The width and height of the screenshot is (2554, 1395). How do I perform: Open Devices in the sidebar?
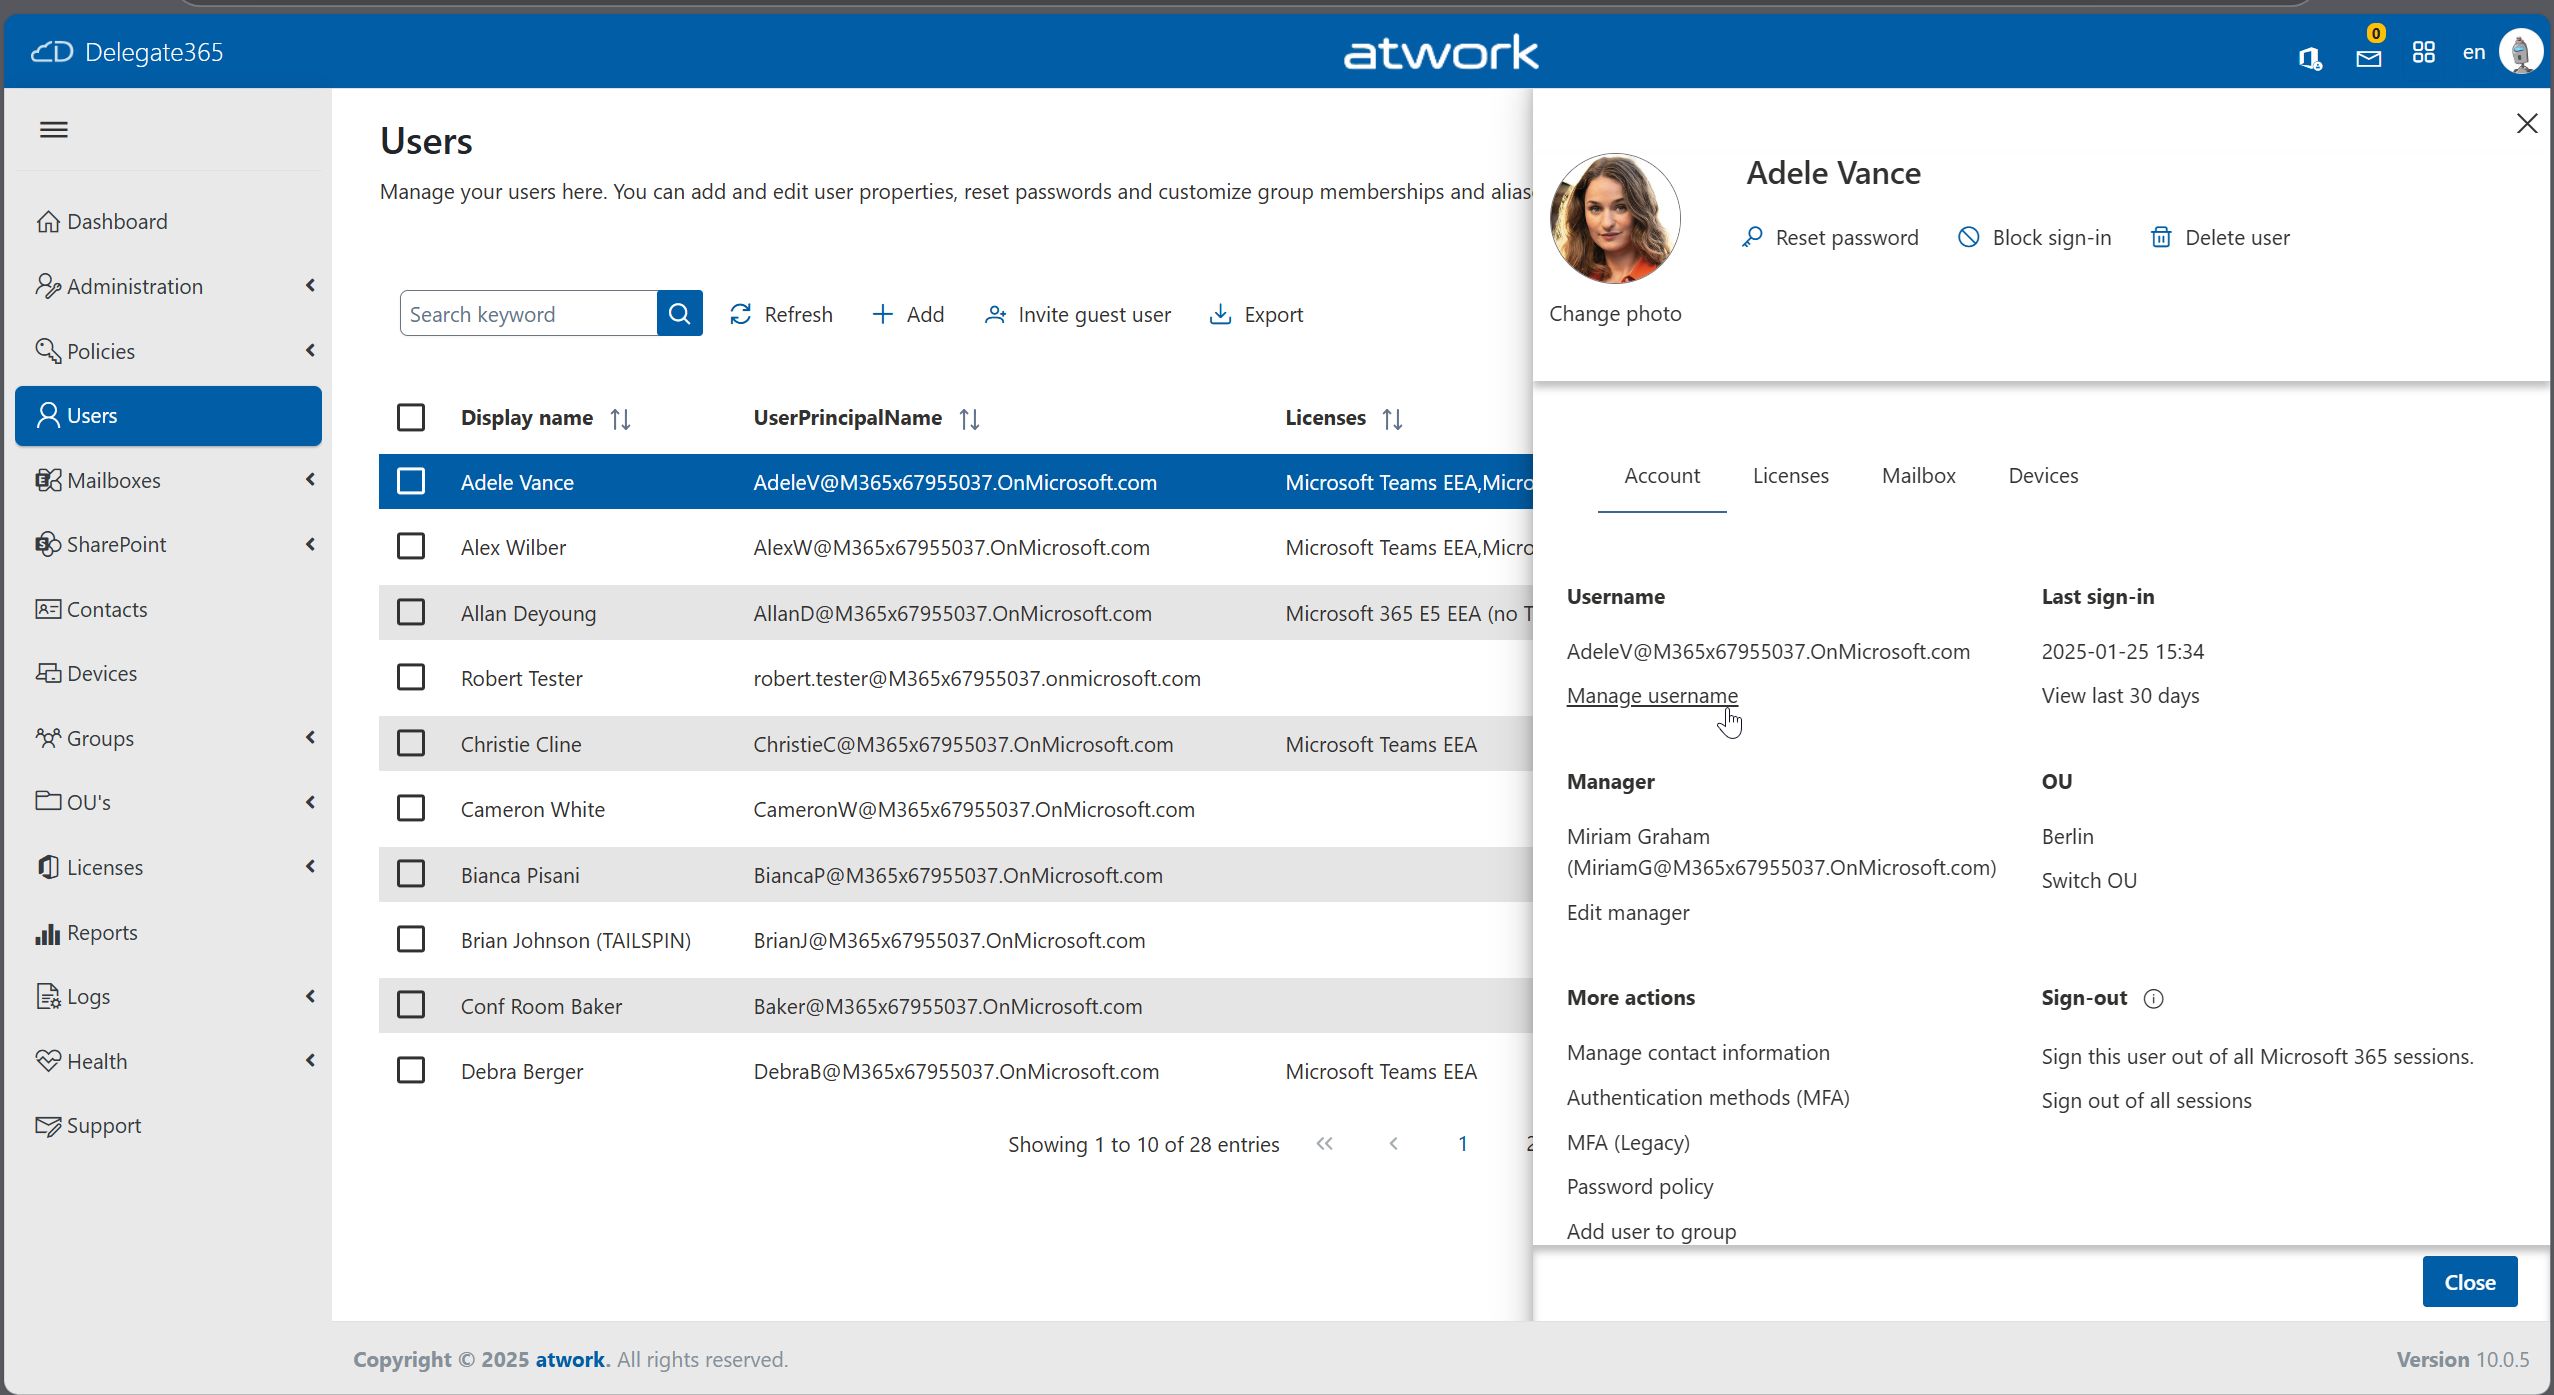pos(168,673)
